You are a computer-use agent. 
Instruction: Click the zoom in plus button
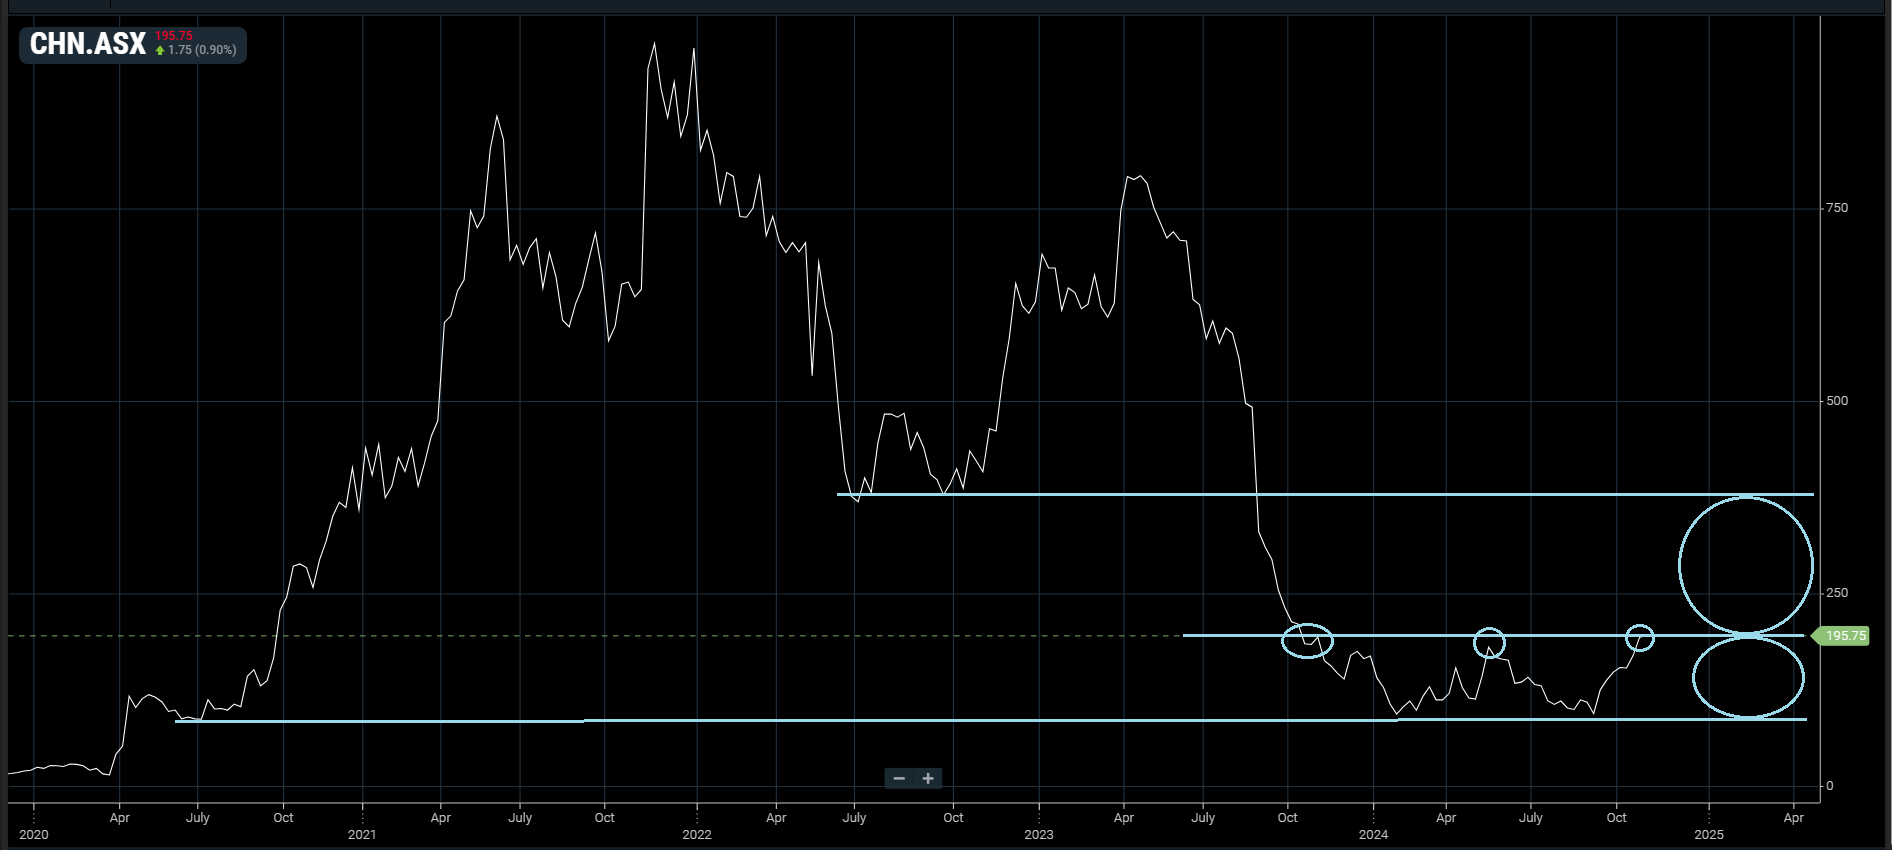928,778
